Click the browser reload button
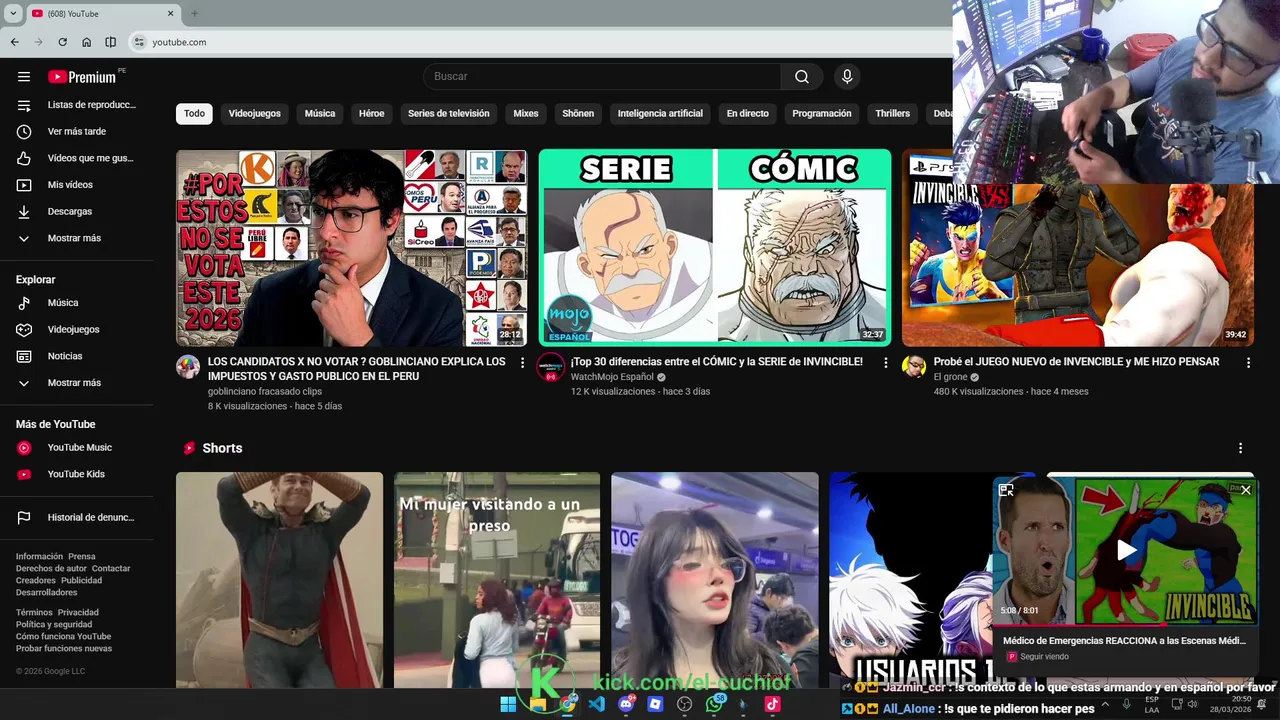 click(x=62, y=42)
